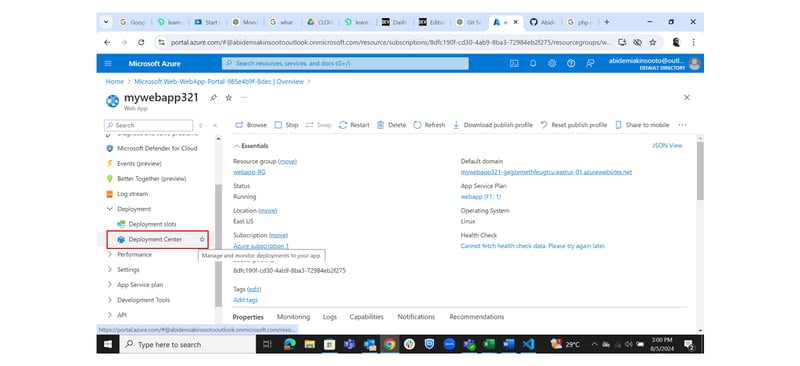Viewport: 800px width, 366px height.
Task: Close the mywebapp321 blade with the X
Action: [x=687, y=97]
